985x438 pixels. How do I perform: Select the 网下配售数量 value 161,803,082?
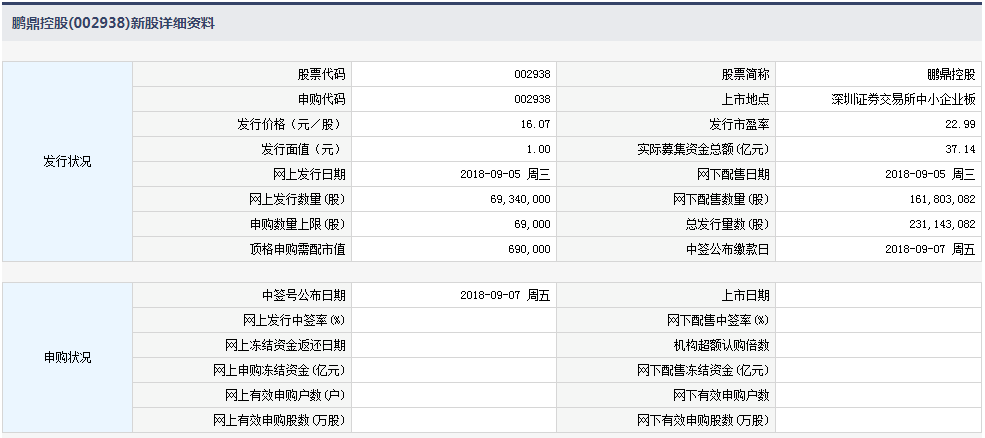click(938, 199)
